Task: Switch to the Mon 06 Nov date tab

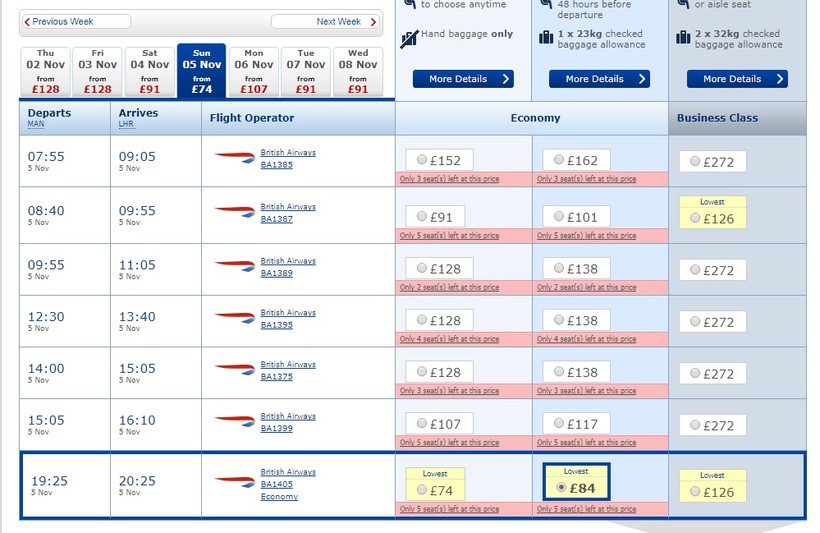Action: pyautogui.click(x=254, y=72)
